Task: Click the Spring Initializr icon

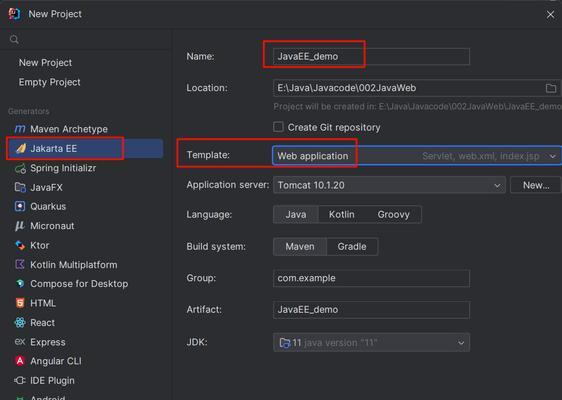Action: point(20,168)
